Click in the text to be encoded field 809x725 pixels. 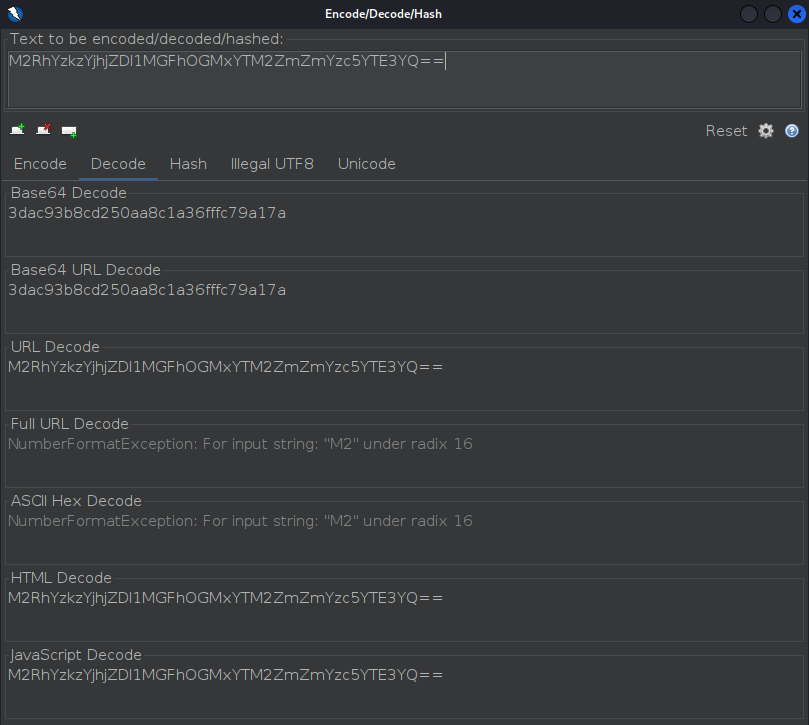pos(404,78)
